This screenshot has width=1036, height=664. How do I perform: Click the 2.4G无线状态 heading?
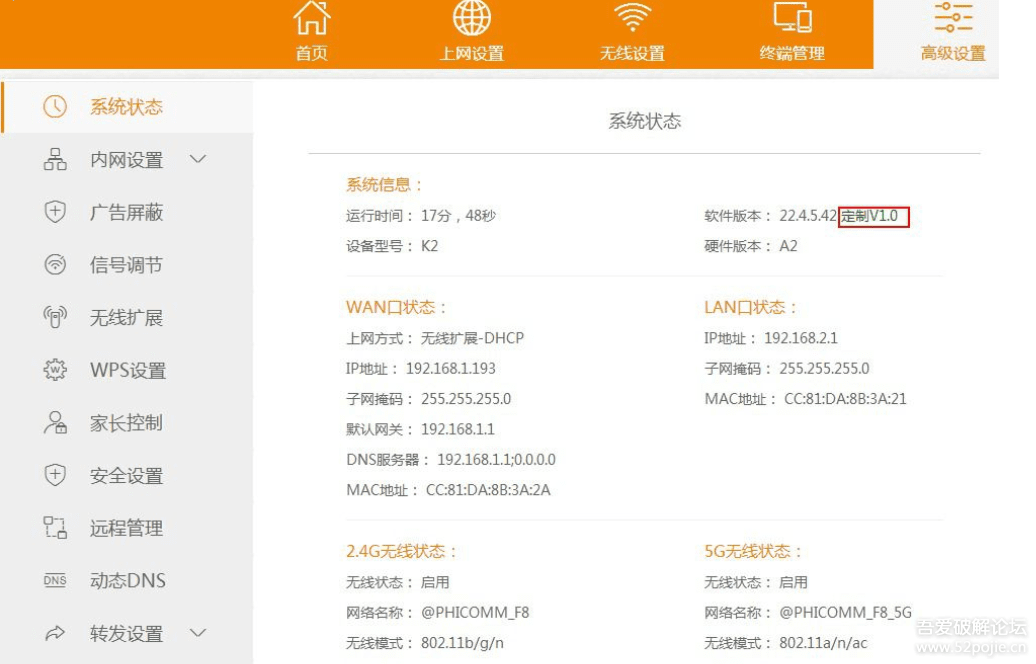[x=401, y=551]
